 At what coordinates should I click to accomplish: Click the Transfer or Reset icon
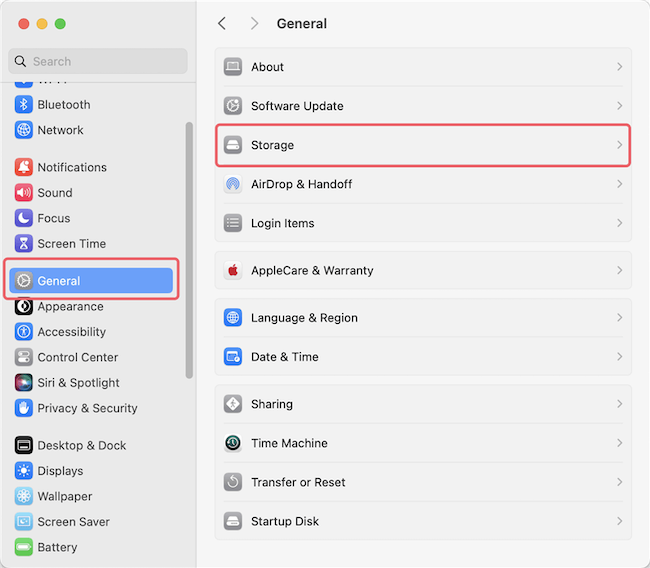(x=233, y=482)
